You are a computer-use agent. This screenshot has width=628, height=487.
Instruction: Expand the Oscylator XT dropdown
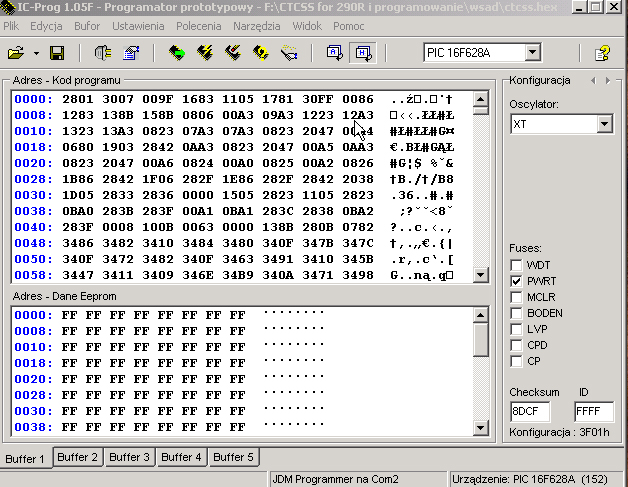tap(603, 125)
